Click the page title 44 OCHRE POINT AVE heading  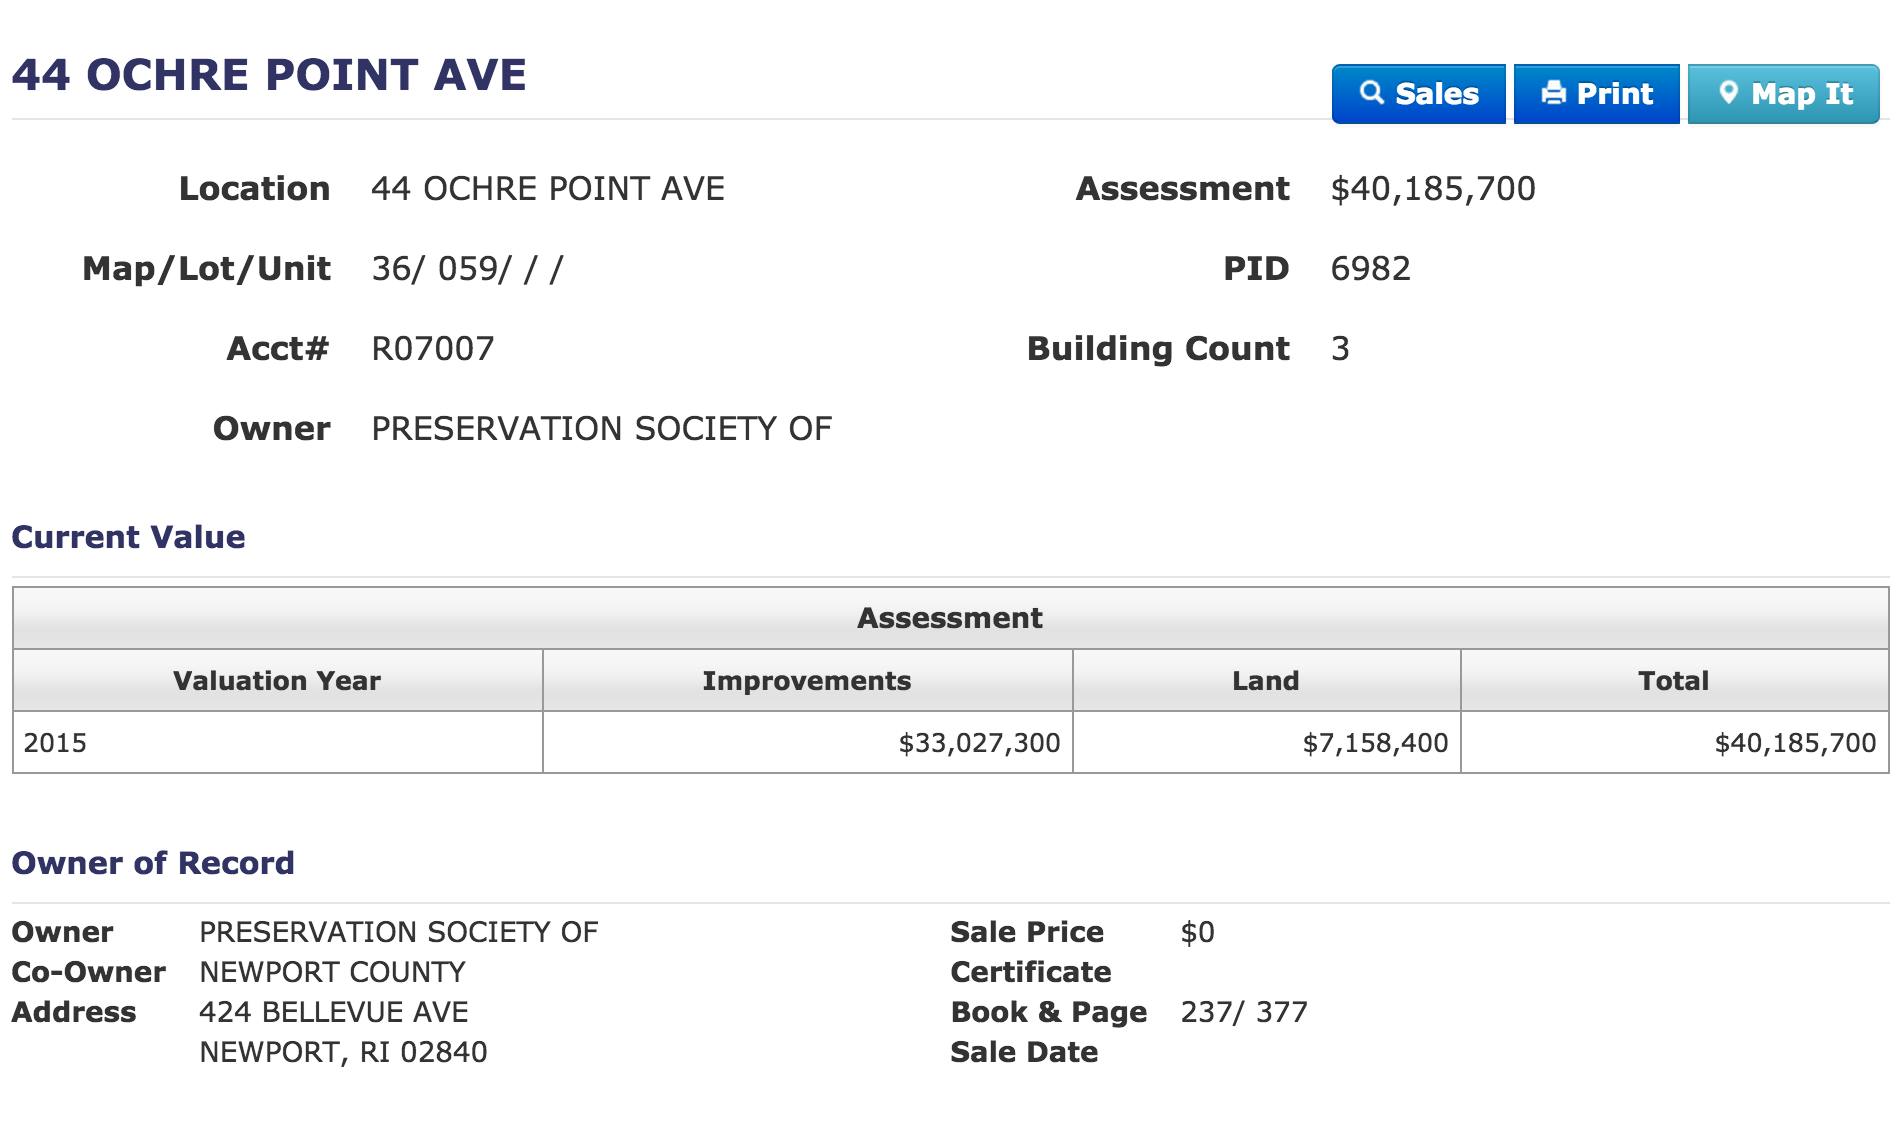point(269,75)
